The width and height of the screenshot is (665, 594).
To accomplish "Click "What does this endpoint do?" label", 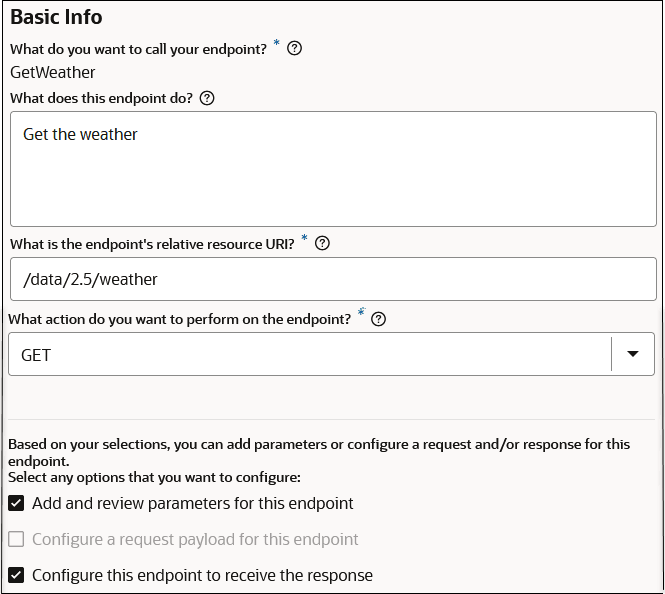I will tap(101, 98).
